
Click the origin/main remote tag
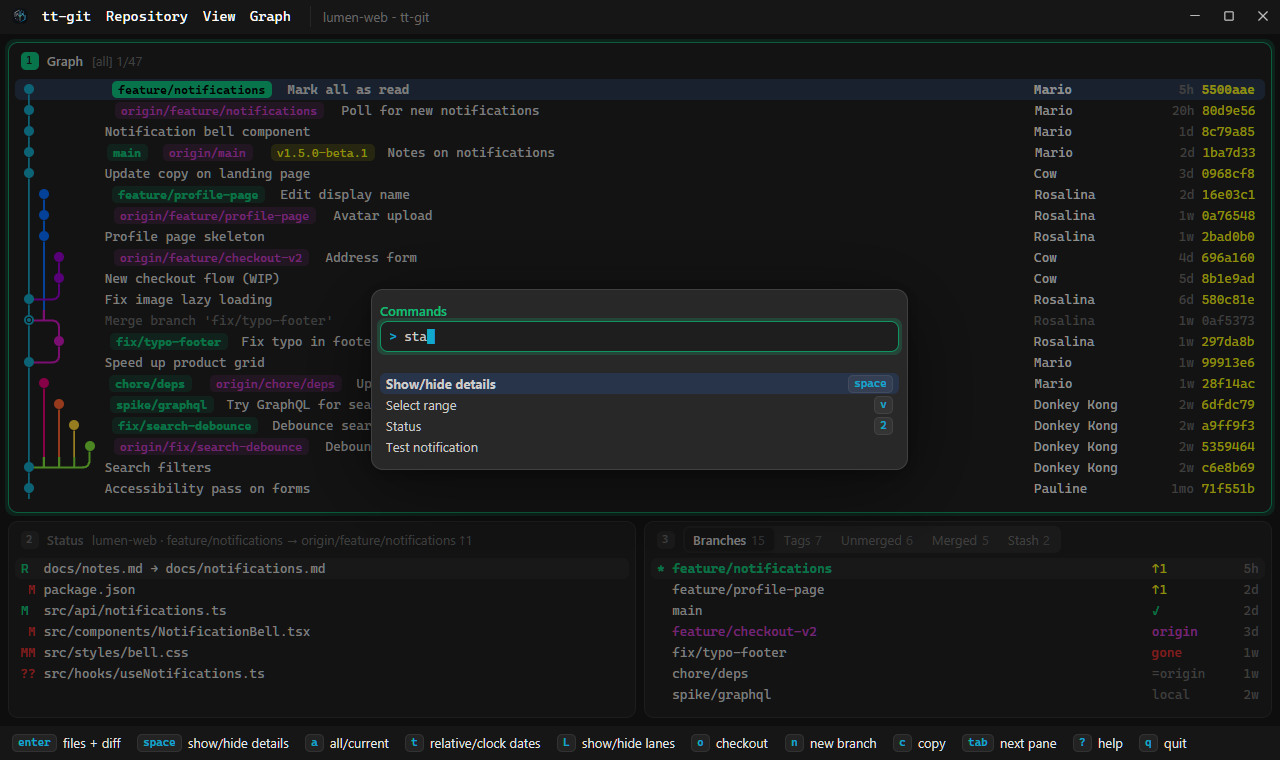[x=207, y=153]
